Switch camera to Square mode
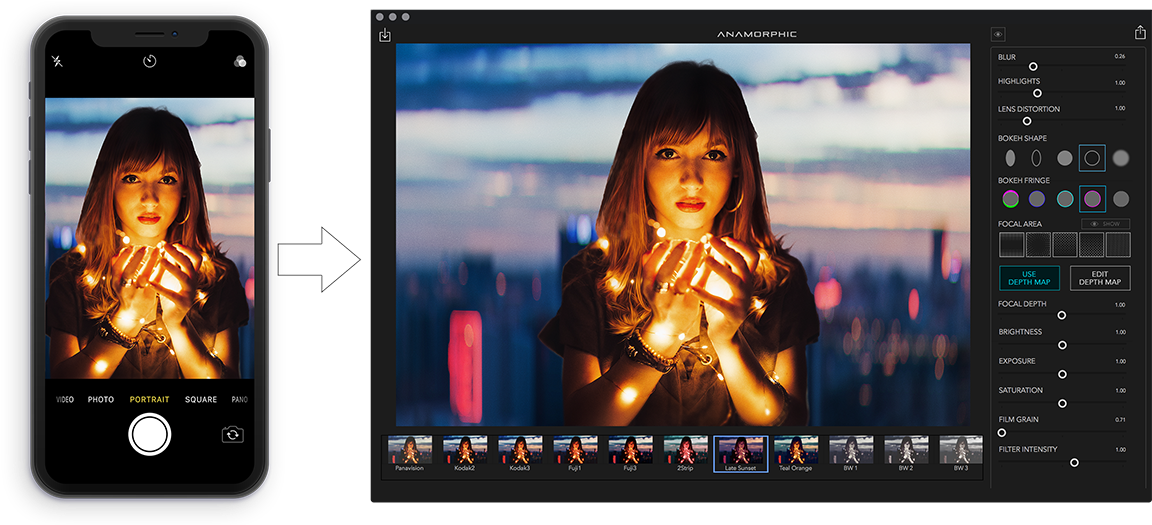The width and height of the screenshot is (1152, 525). click(x=200, y=400)
